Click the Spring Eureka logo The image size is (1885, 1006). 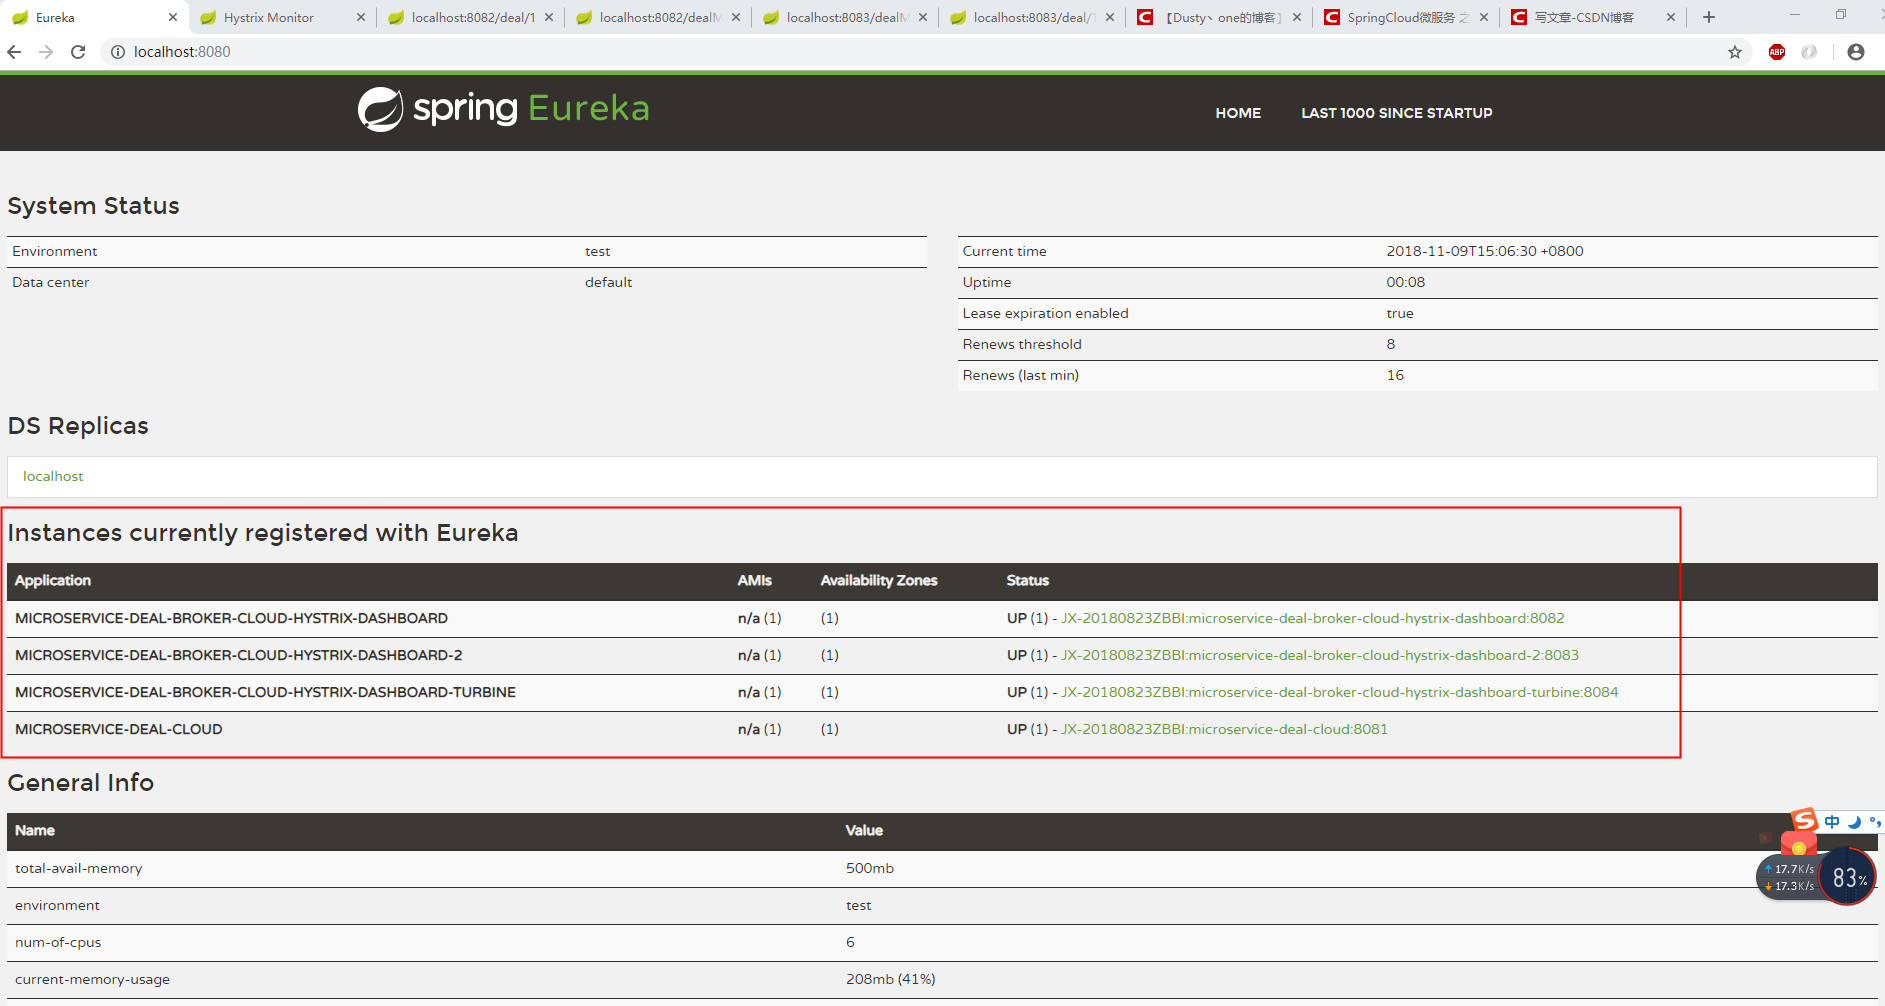click(503, 109)
